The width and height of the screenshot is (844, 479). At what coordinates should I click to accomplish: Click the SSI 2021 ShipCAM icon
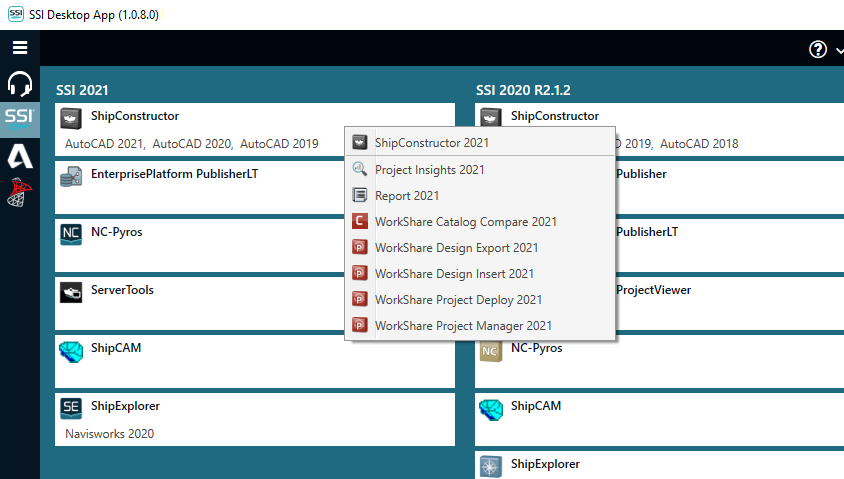click(71, 351)
